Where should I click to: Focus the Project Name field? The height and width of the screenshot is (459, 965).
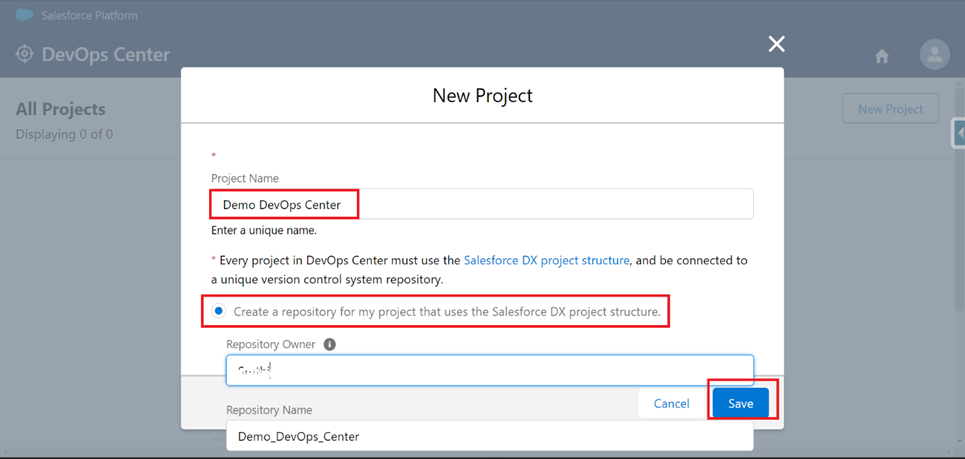[482, 204]
